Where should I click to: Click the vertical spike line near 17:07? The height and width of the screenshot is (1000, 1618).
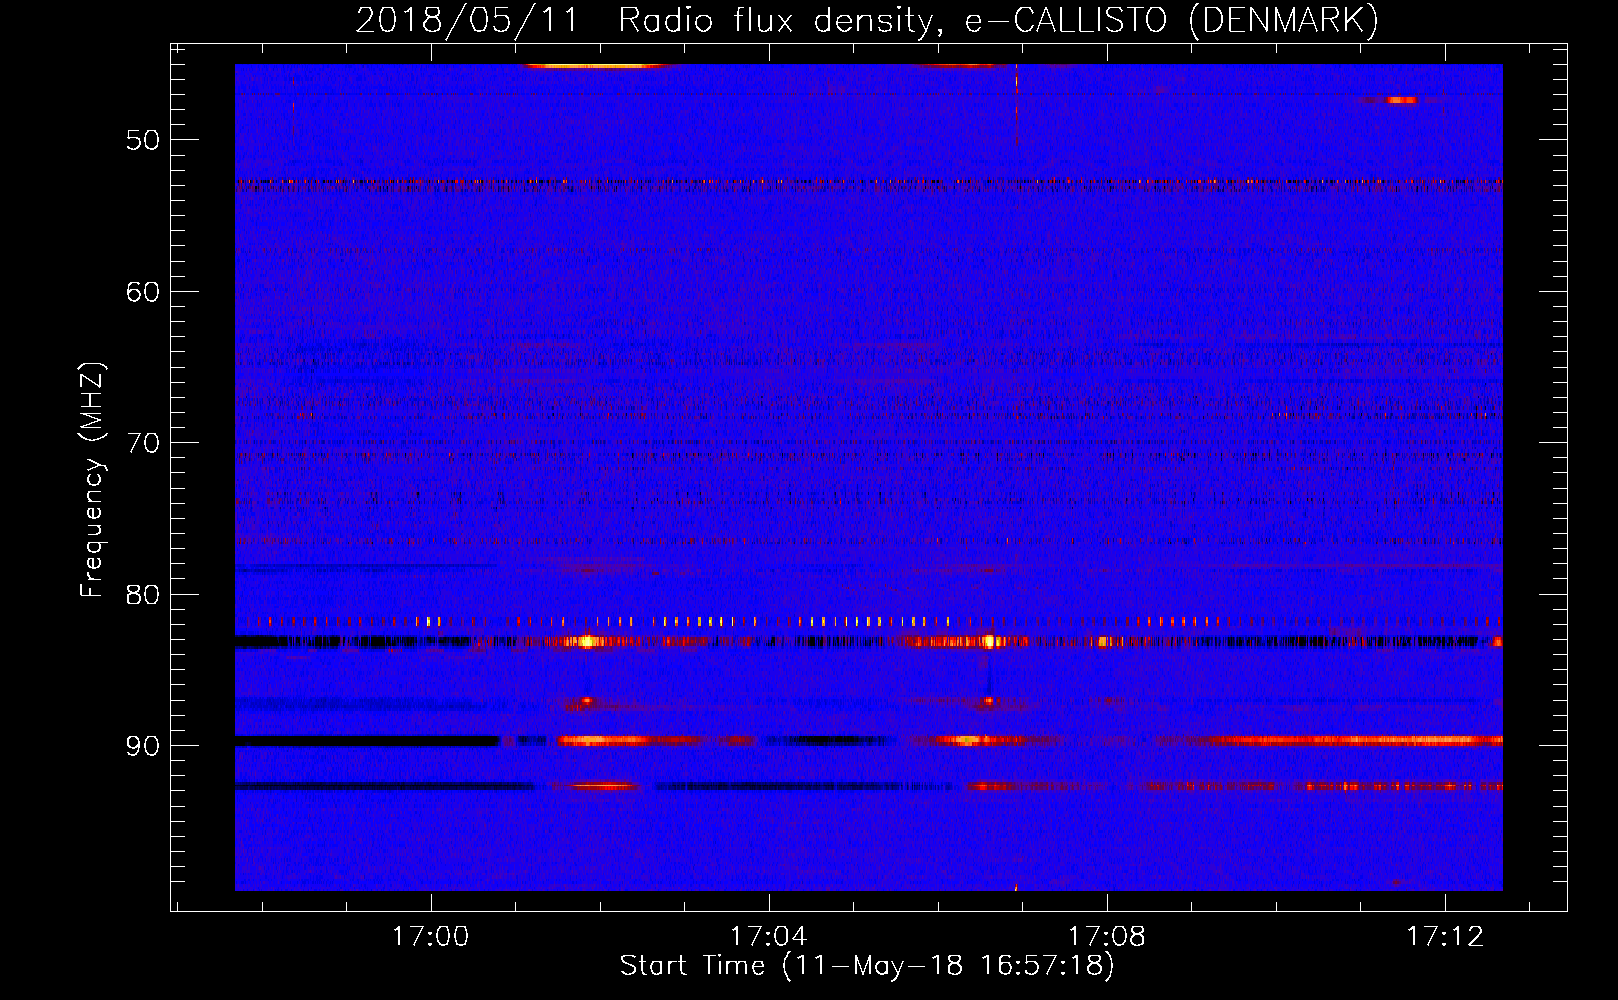tap(1016, 105)
